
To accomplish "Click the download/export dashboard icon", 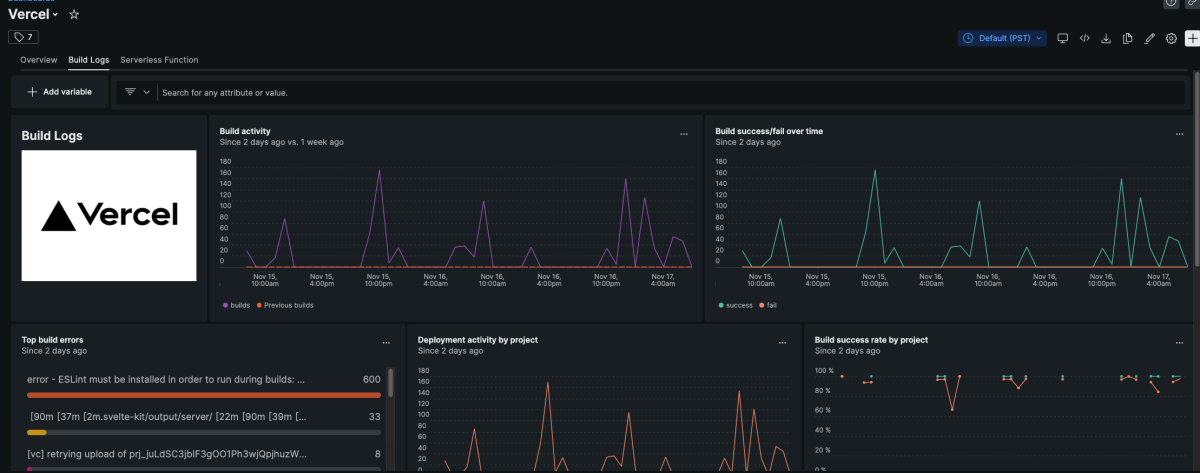I will 1106,38.
